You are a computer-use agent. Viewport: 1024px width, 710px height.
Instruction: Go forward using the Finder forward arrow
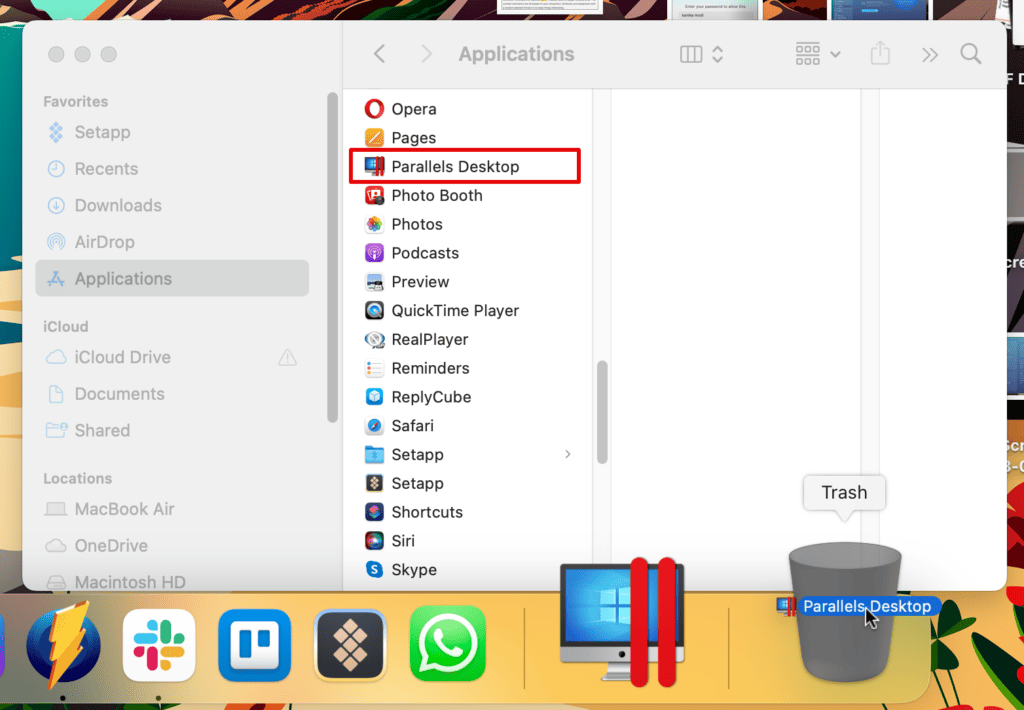click(x=426, y=54)
